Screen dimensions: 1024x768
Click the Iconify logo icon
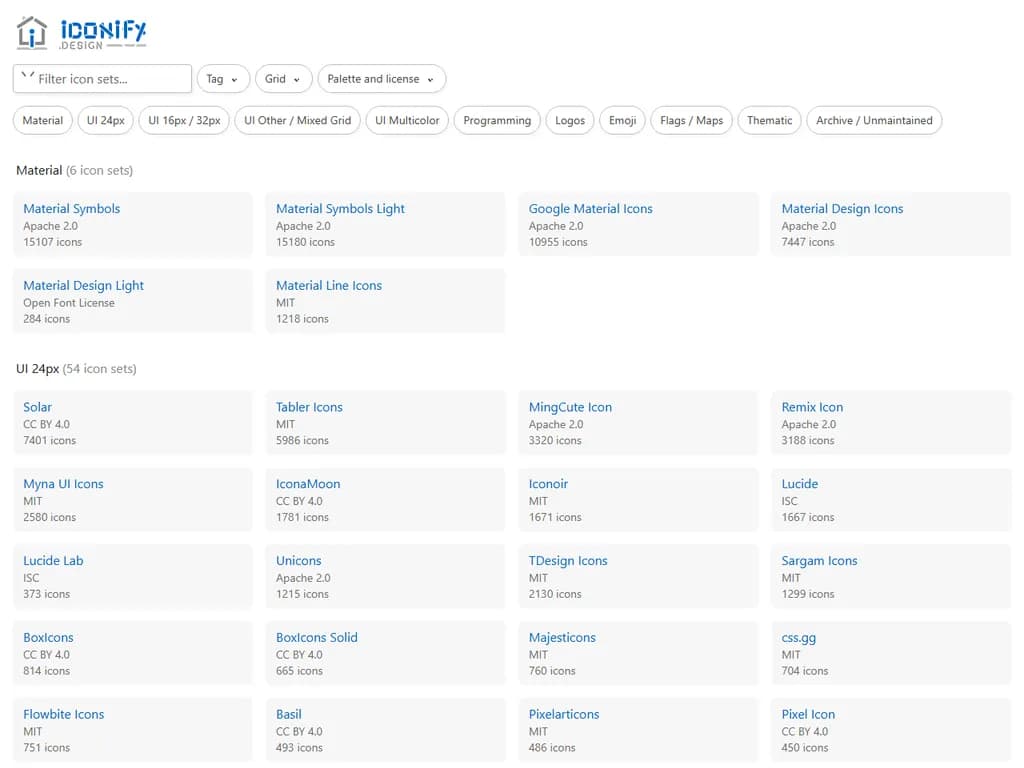click(x=32, y=31)
